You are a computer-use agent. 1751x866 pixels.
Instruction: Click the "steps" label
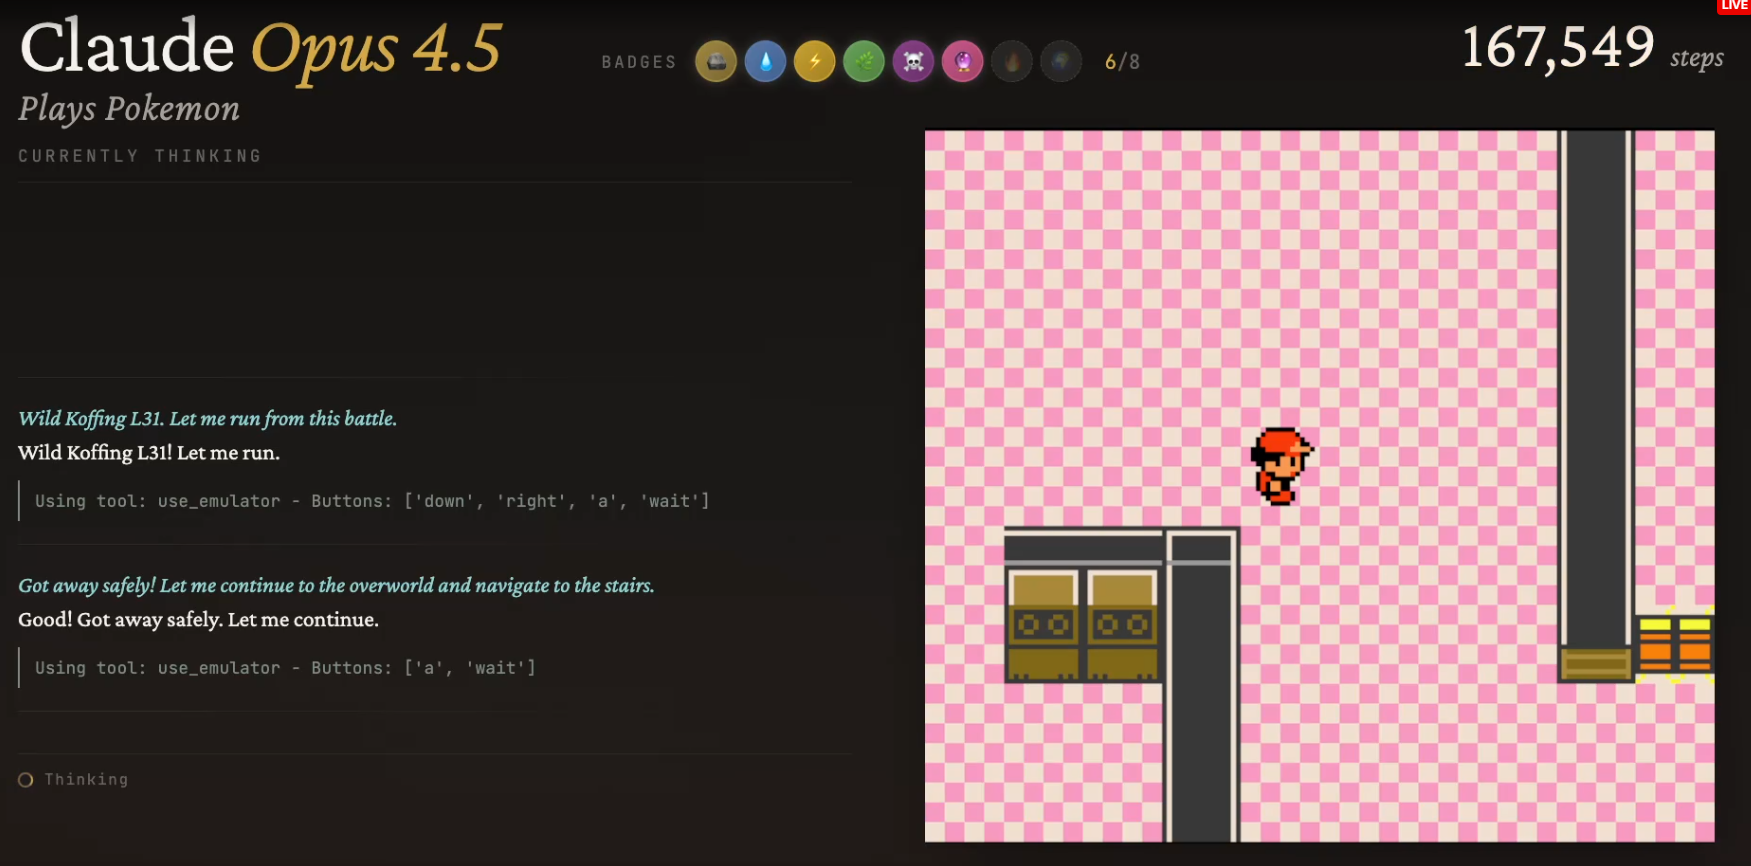click(x=1697, y=58)
